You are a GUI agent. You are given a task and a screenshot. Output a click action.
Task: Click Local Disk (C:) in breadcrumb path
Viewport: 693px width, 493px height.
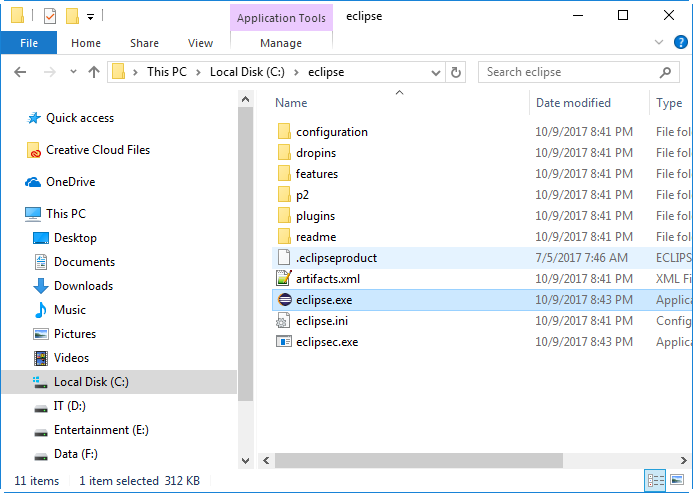pyautogui.click(x=246, y=72)
